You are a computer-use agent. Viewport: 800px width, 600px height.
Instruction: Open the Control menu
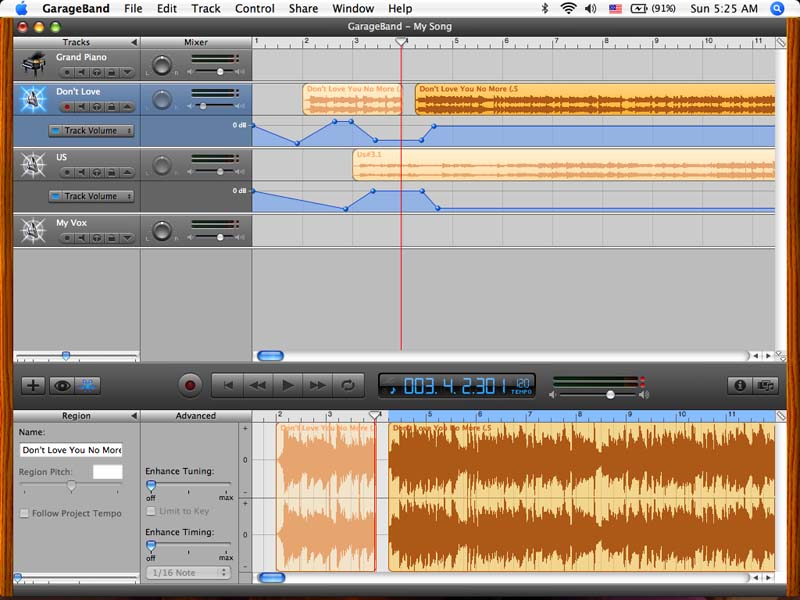[x=255, y=9]
